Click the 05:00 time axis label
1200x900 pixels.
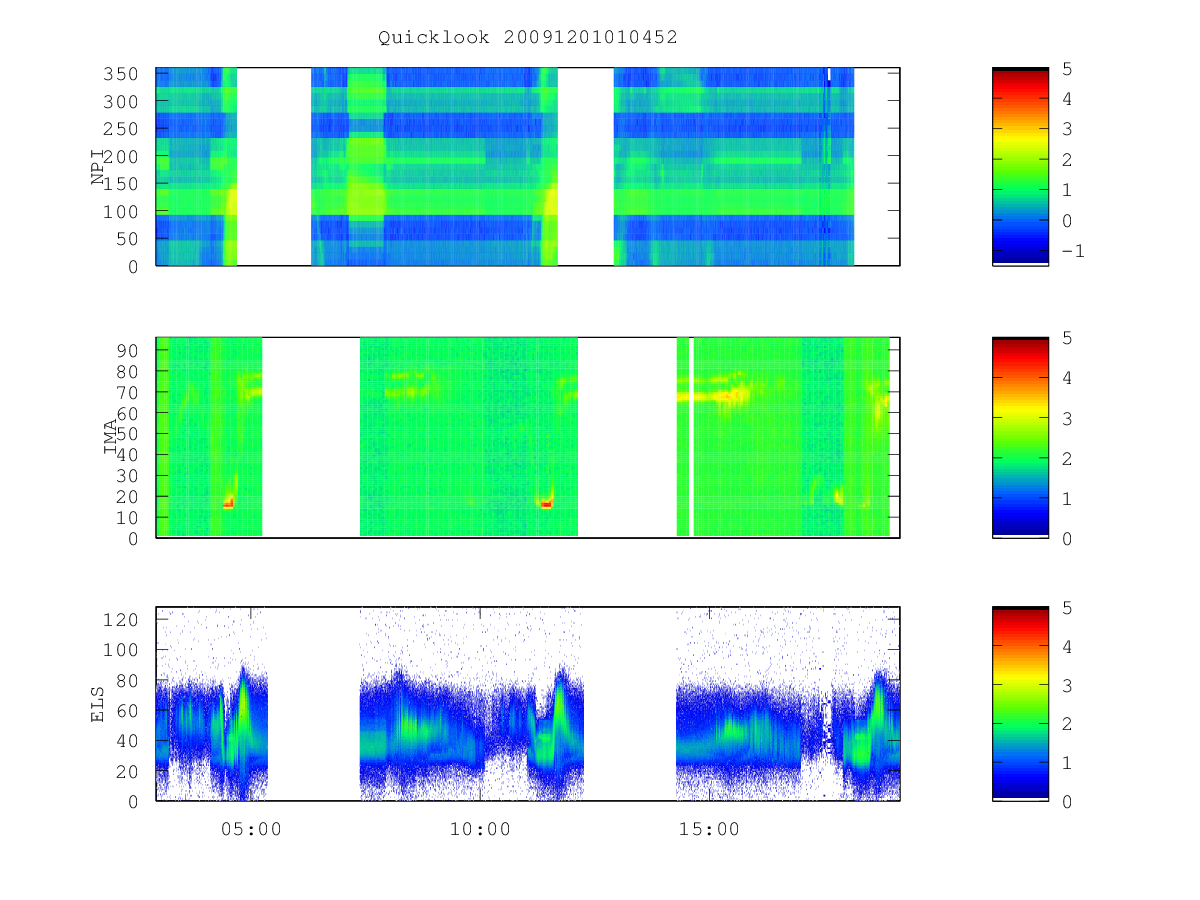(x=251, y=829)
